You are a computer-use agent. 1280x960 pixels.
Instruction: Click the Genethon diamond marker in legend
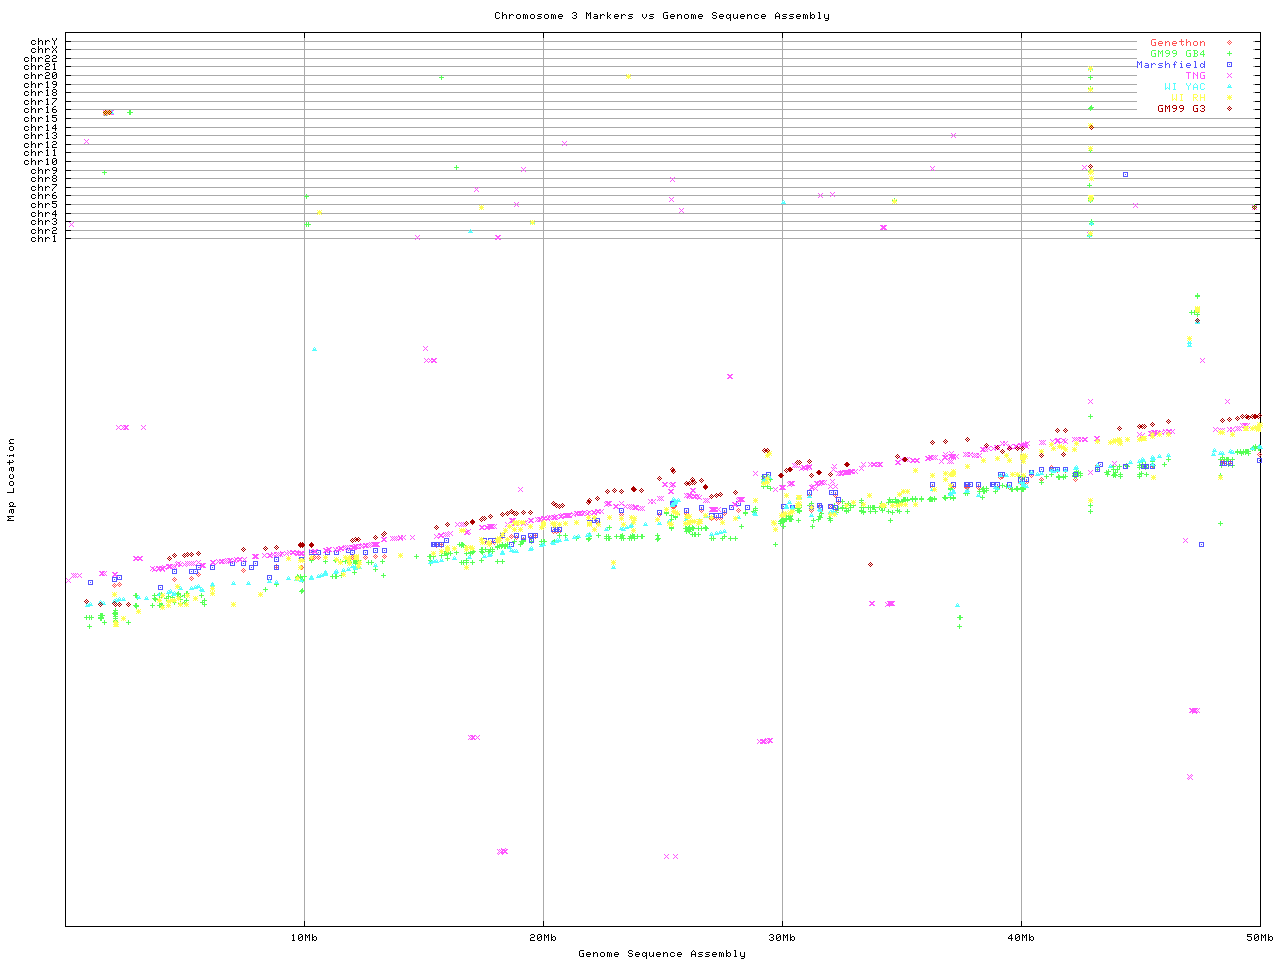click(x=1229, y=43)
